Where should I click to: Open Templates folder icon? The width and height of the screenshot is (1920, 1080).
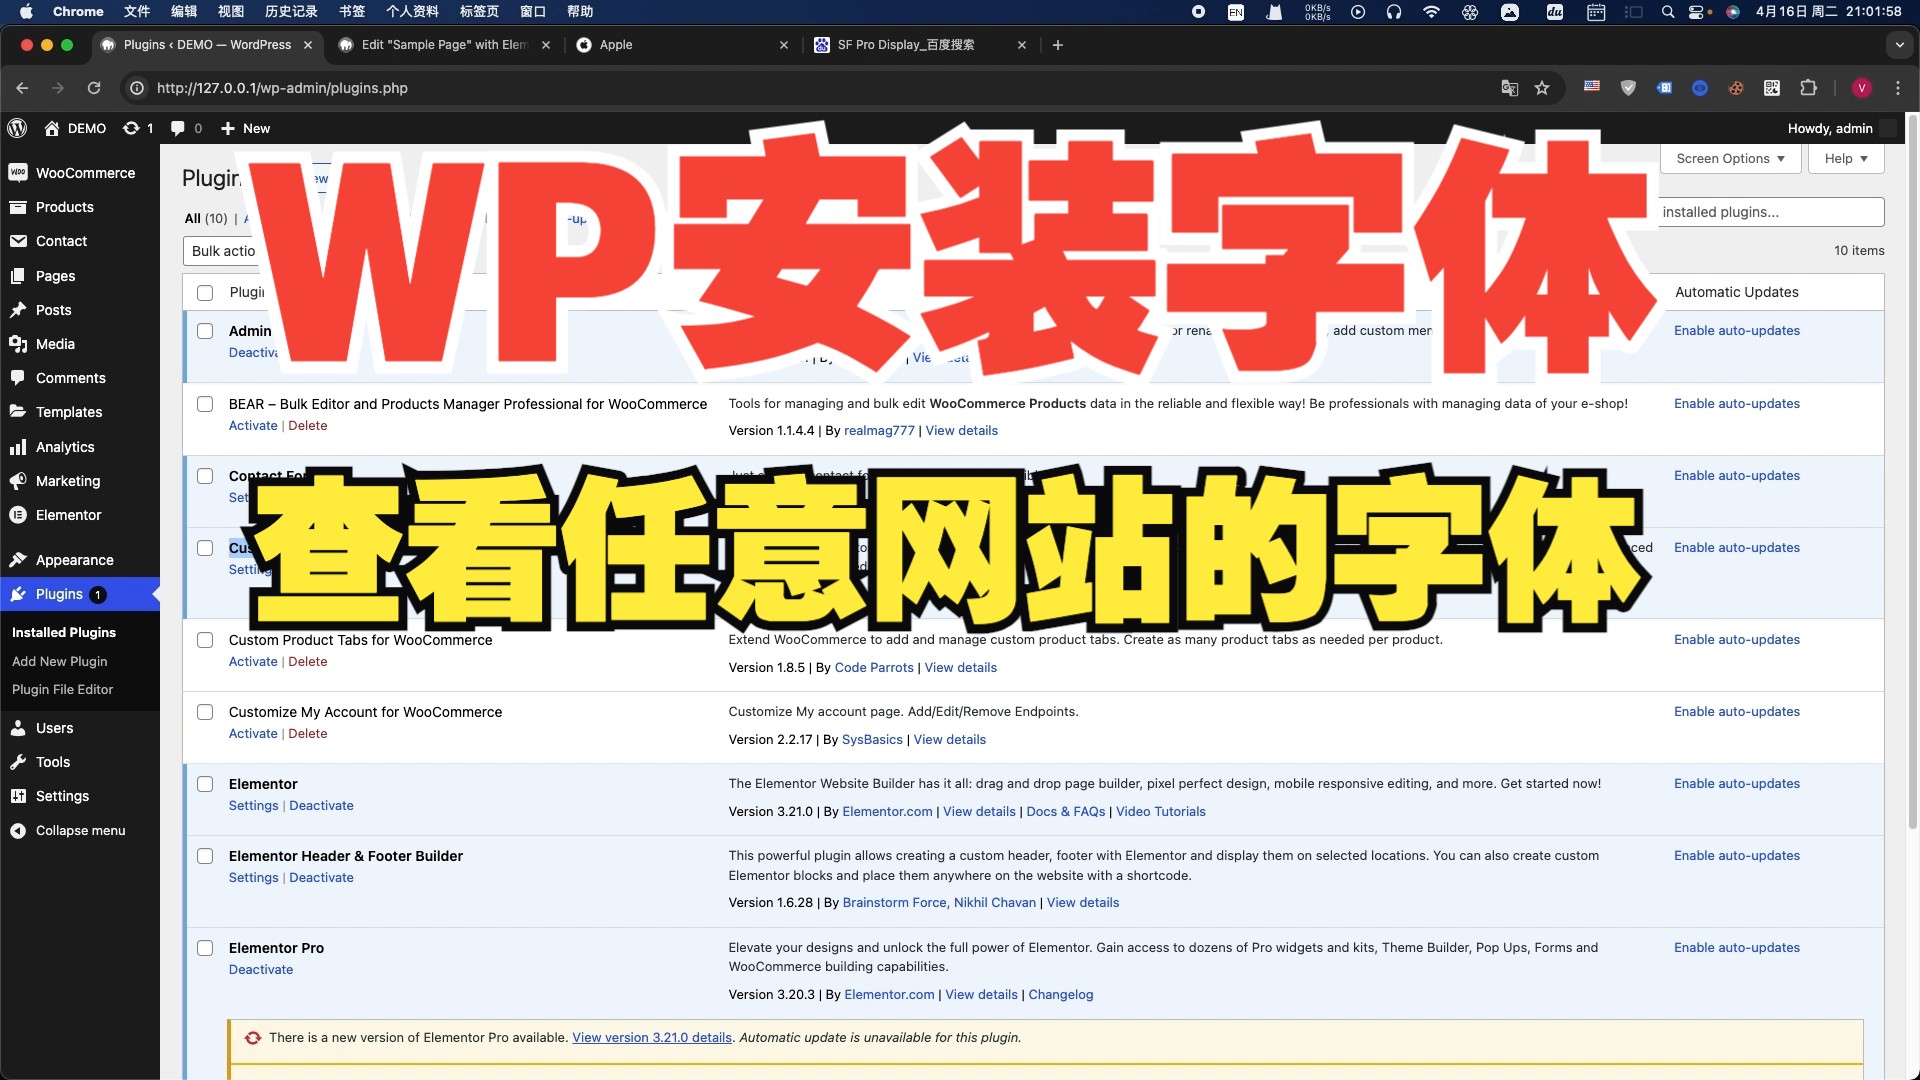point(18,412)
